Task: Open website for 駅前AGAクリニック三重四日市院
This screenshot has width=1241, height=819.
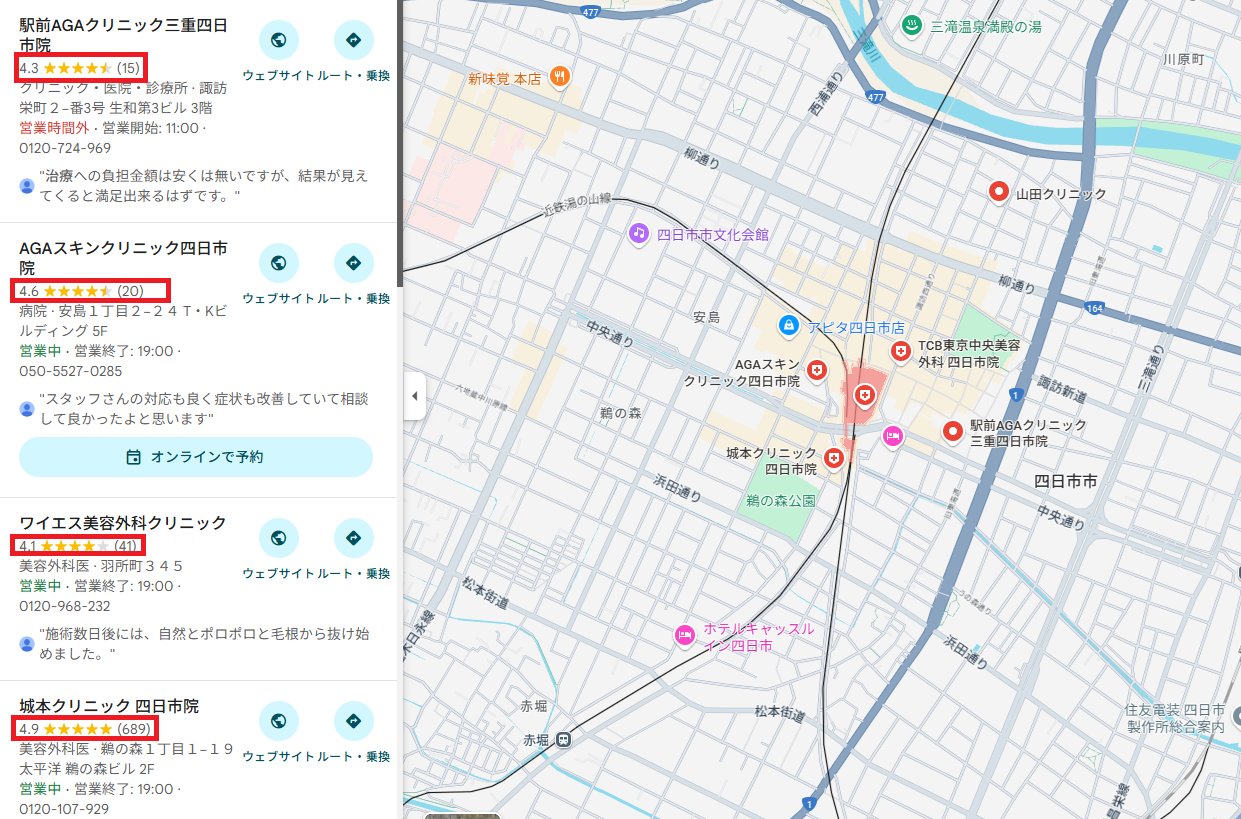Action: [279, 41]
